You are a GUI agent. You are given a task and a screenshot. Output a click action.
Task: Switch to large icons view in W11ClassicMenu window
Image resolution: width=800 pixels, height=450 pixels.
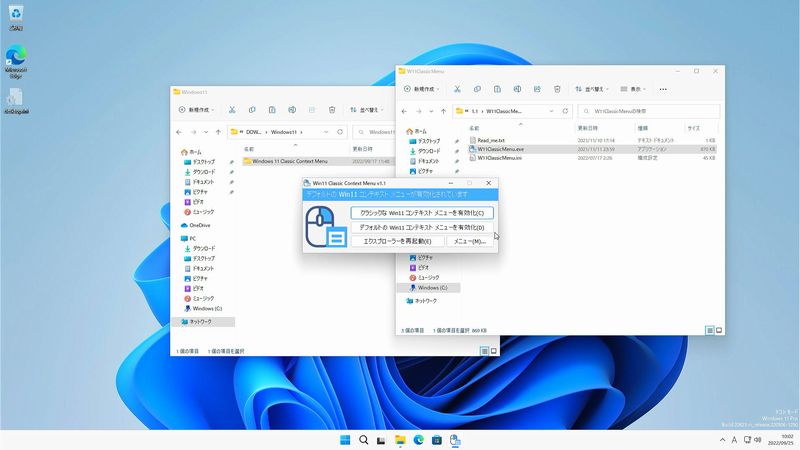719,330
